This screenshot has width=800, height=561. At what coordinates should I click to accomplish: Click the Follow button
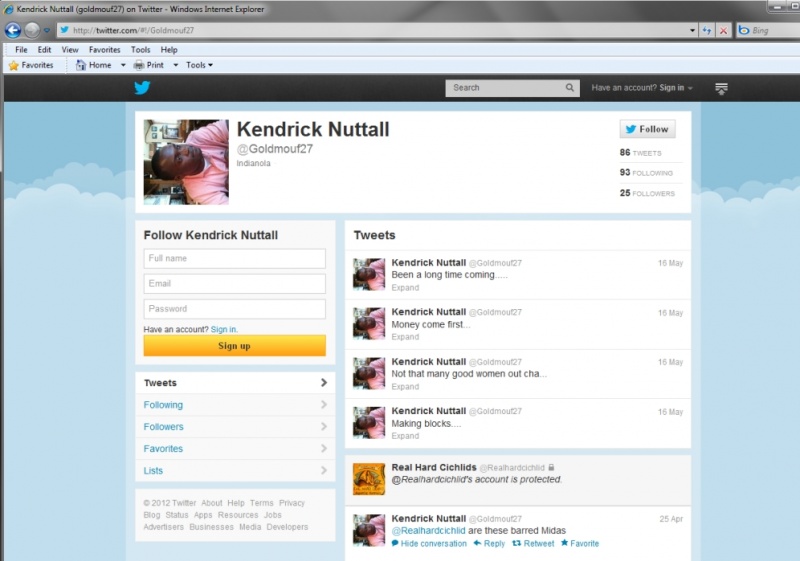click(647, 129)
